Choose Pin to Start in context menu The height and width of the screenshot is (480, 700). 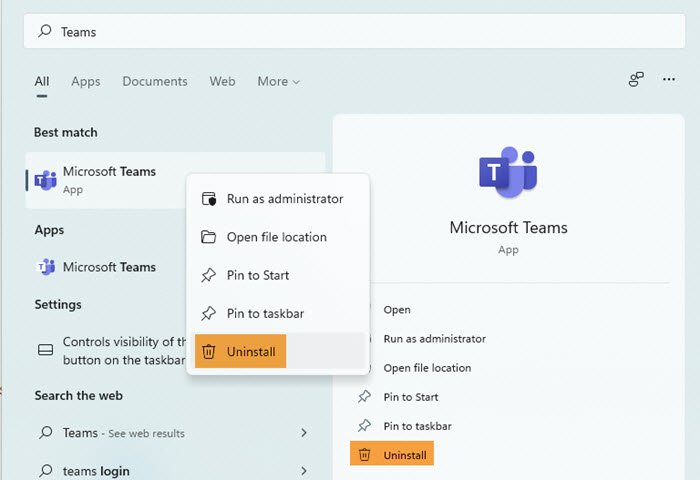[x=280, y=275]
